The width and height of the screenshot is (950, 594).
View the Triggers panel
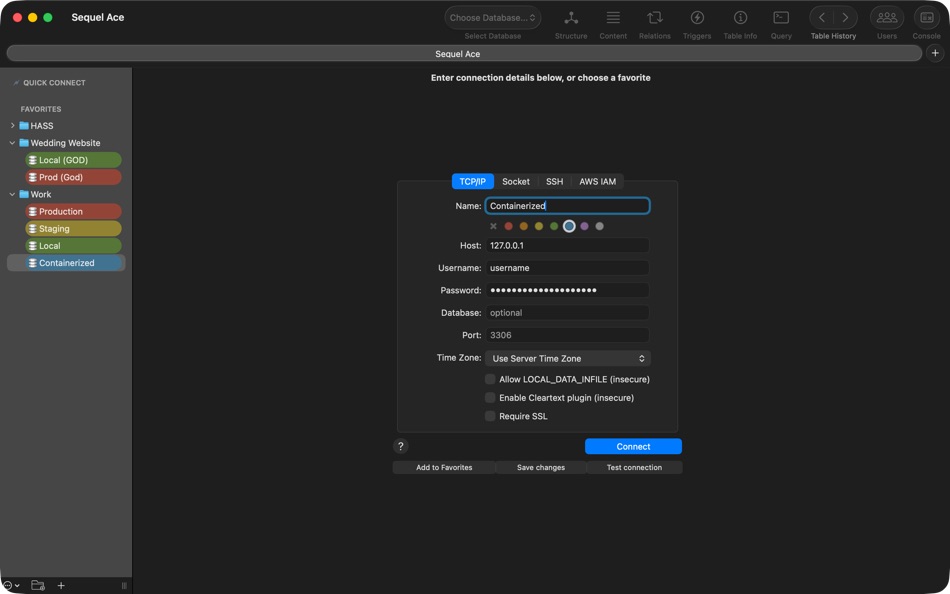tap(696, 22)
